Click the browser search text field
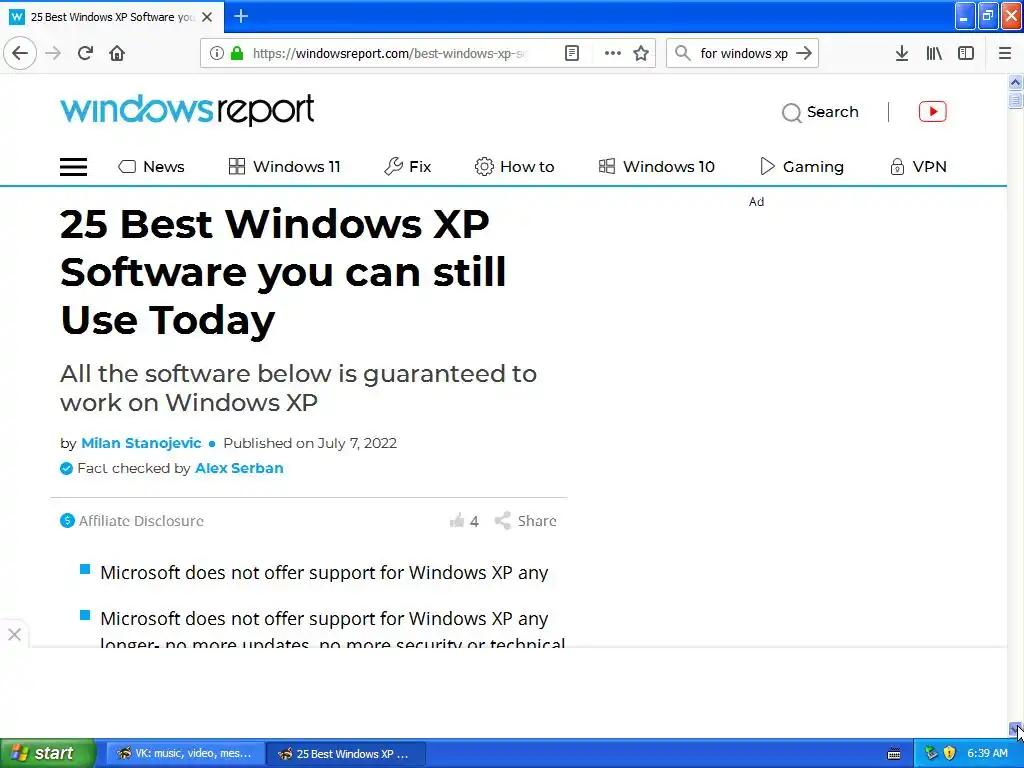1024x768 pixels. [744, 53]
